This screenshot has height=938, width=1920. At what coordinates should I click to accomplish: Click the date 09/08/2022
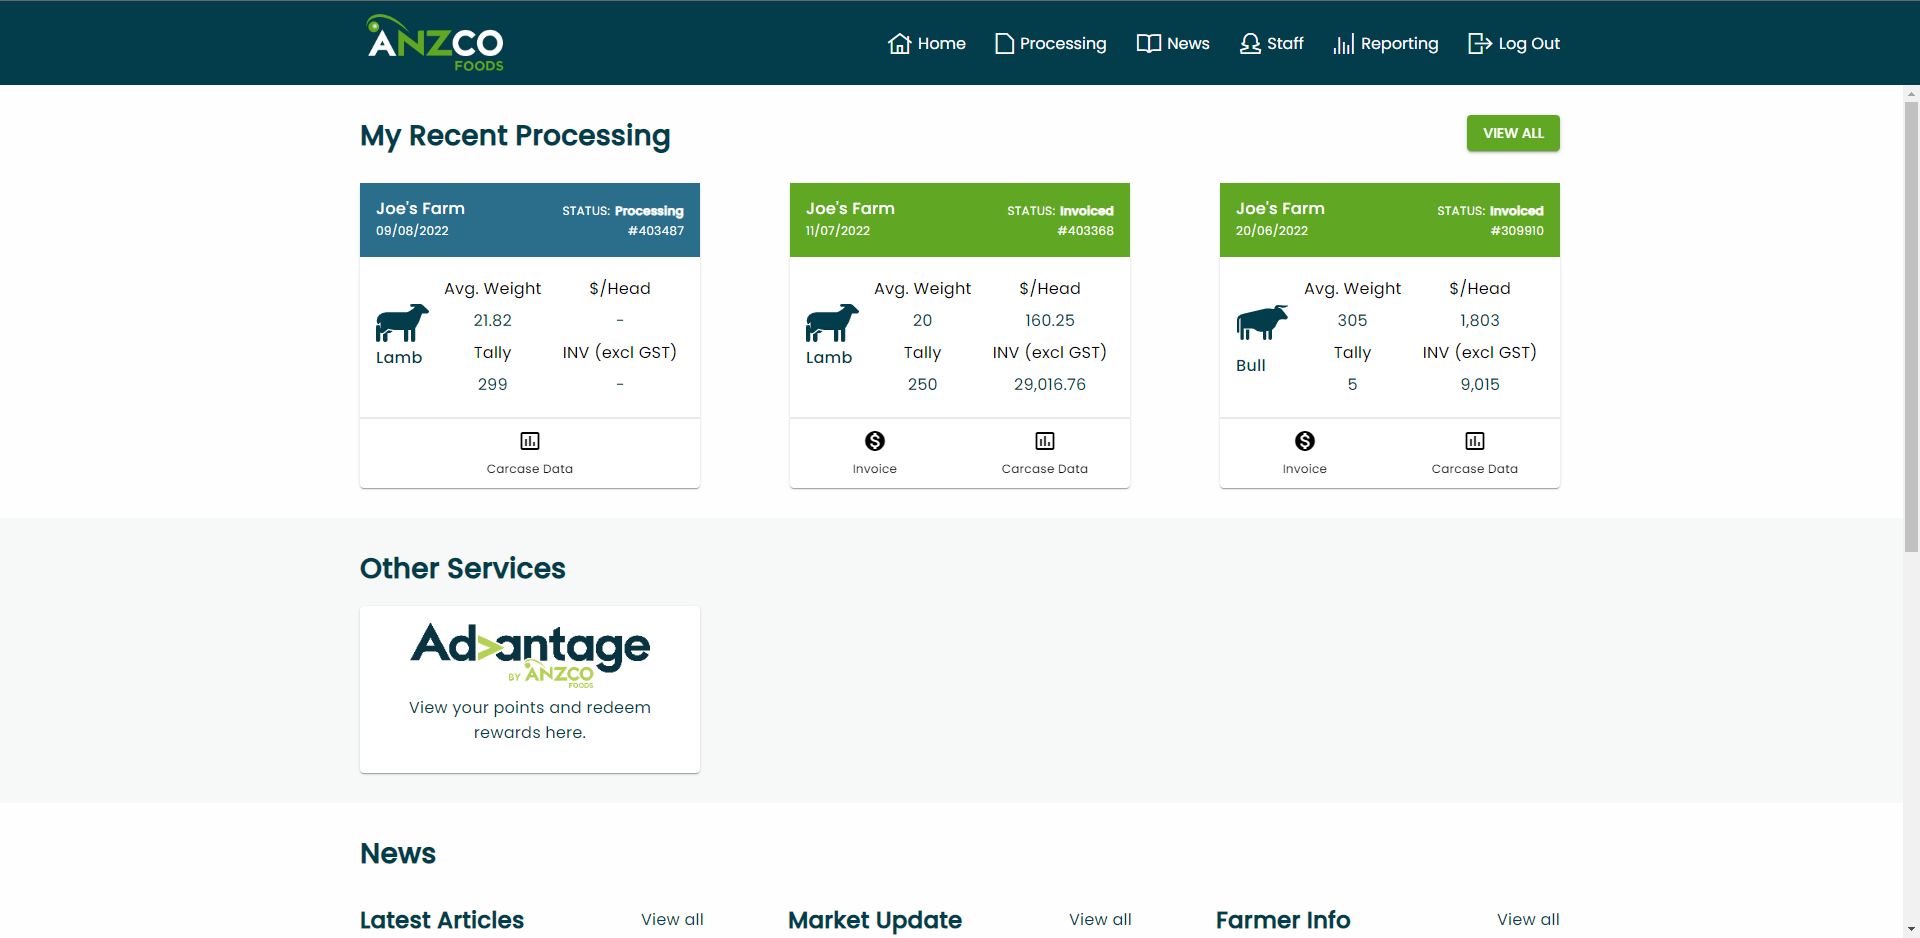coord(412,230)
